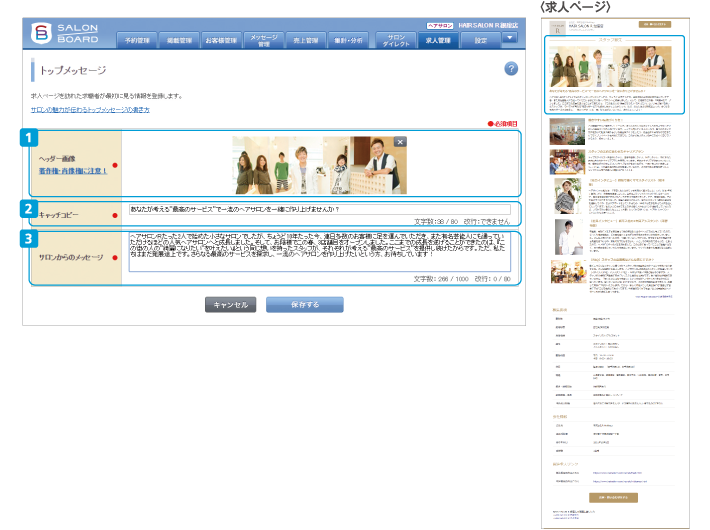The width and height of the screenshot is (710, 530).
Task: Open the 設定 tab
Action: (x=480, y=41)
